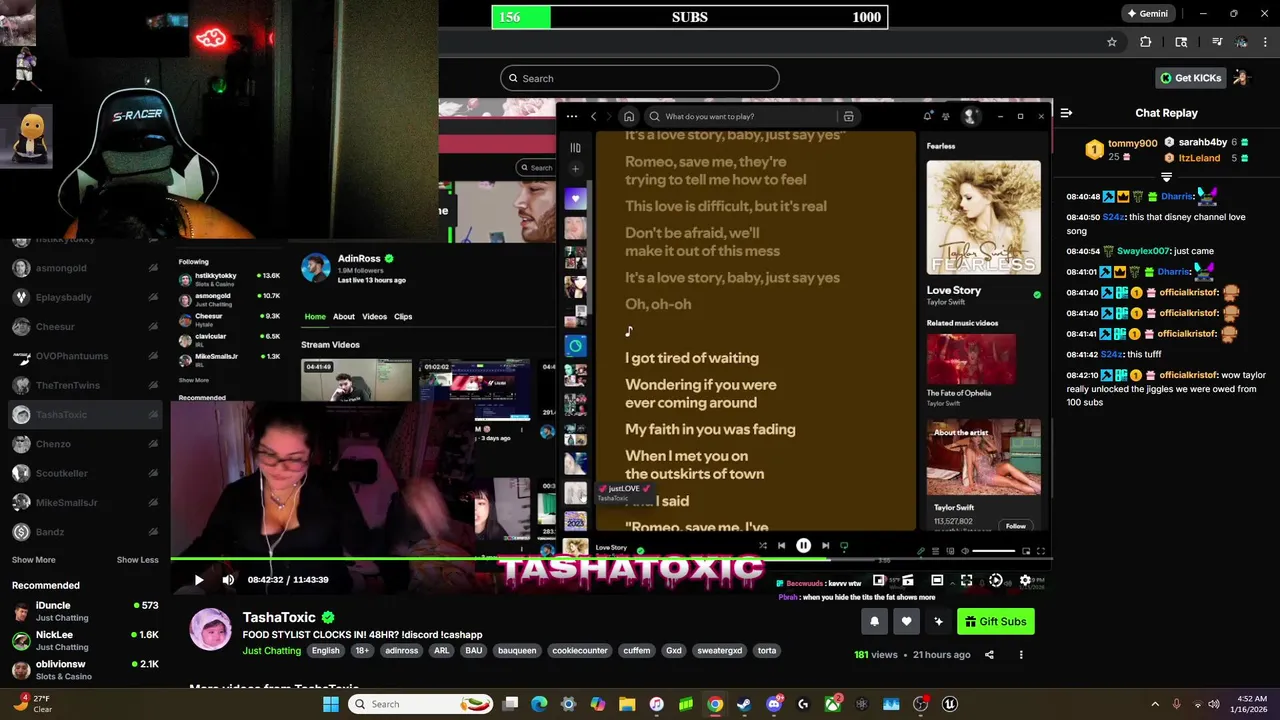Click Spotify create playlist plus icon
Image resolution: width=1280 pixels, height=720 pixels.
(x=575, y=169)
